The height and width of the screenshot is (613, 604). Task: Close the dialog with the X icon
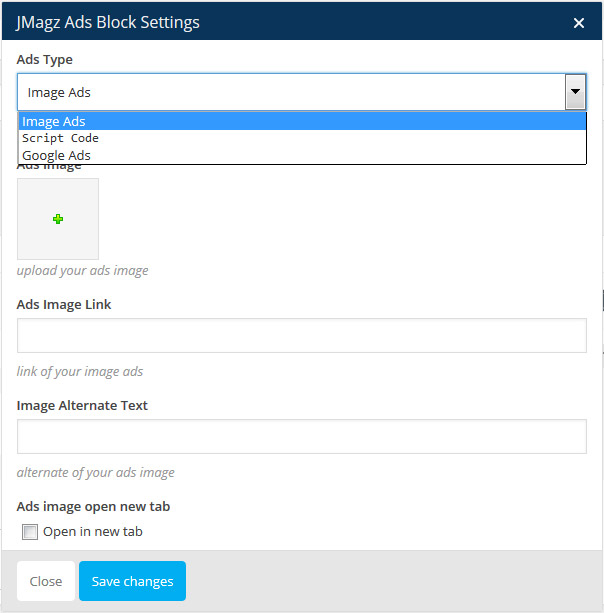[x=579, y=23]
